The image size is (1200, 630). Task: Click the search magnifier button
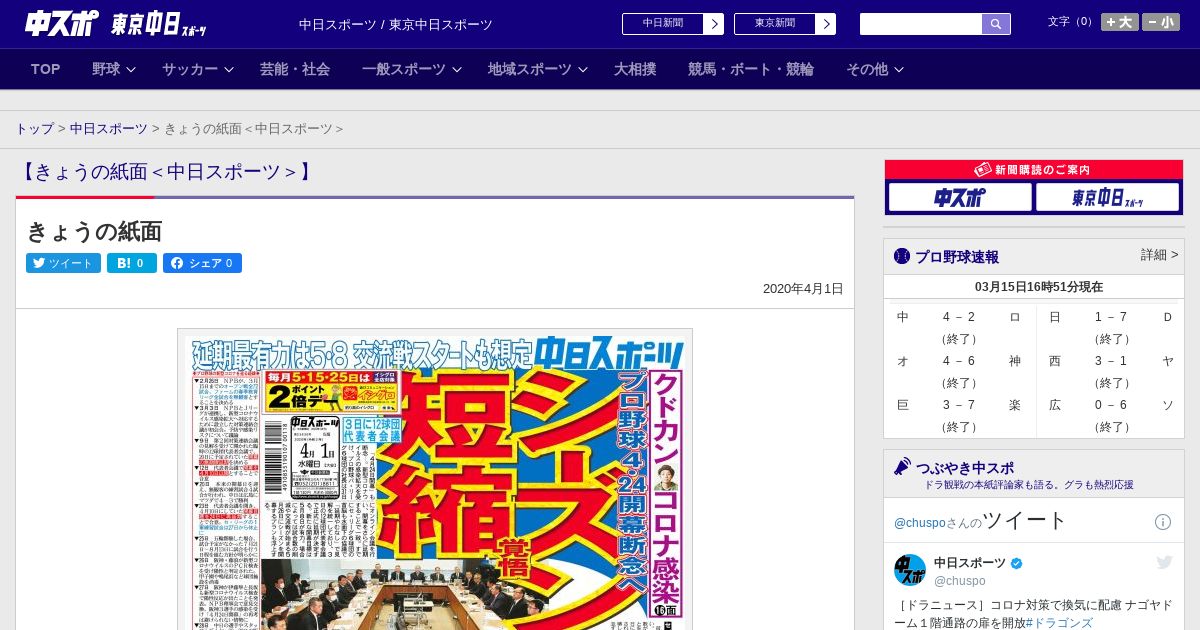[995, 24]
